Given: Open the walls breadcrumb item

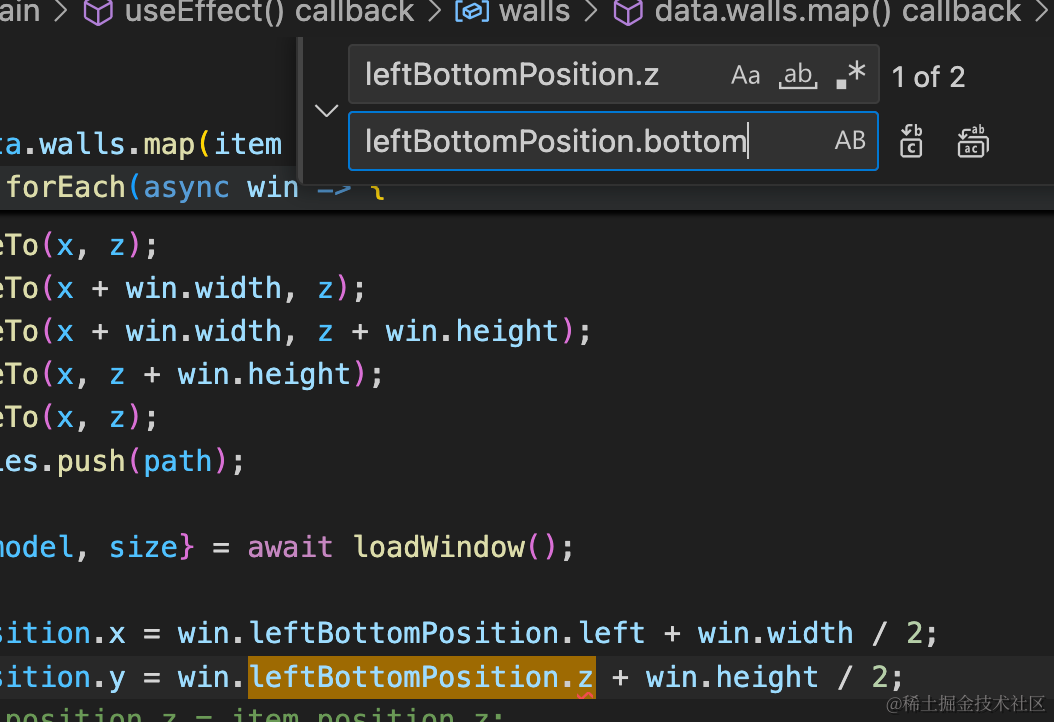Looking at the screenshot, I should click(x=535, y=11).
